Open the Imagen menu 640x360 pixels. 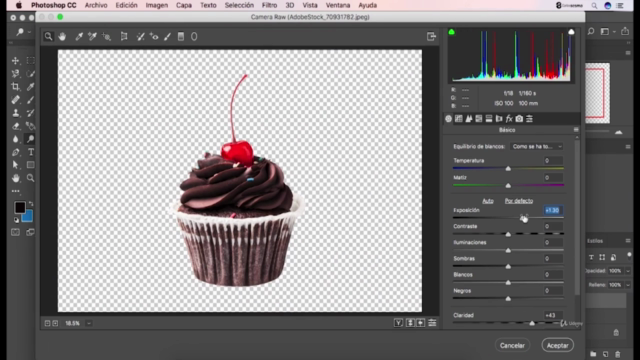157,5
